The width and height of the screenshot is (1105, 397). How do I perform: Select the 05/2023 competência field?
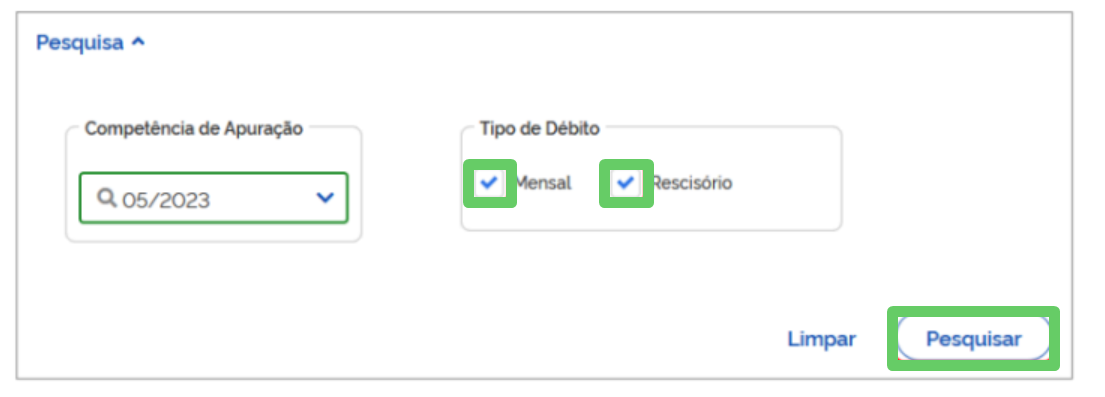coord(214,198)
